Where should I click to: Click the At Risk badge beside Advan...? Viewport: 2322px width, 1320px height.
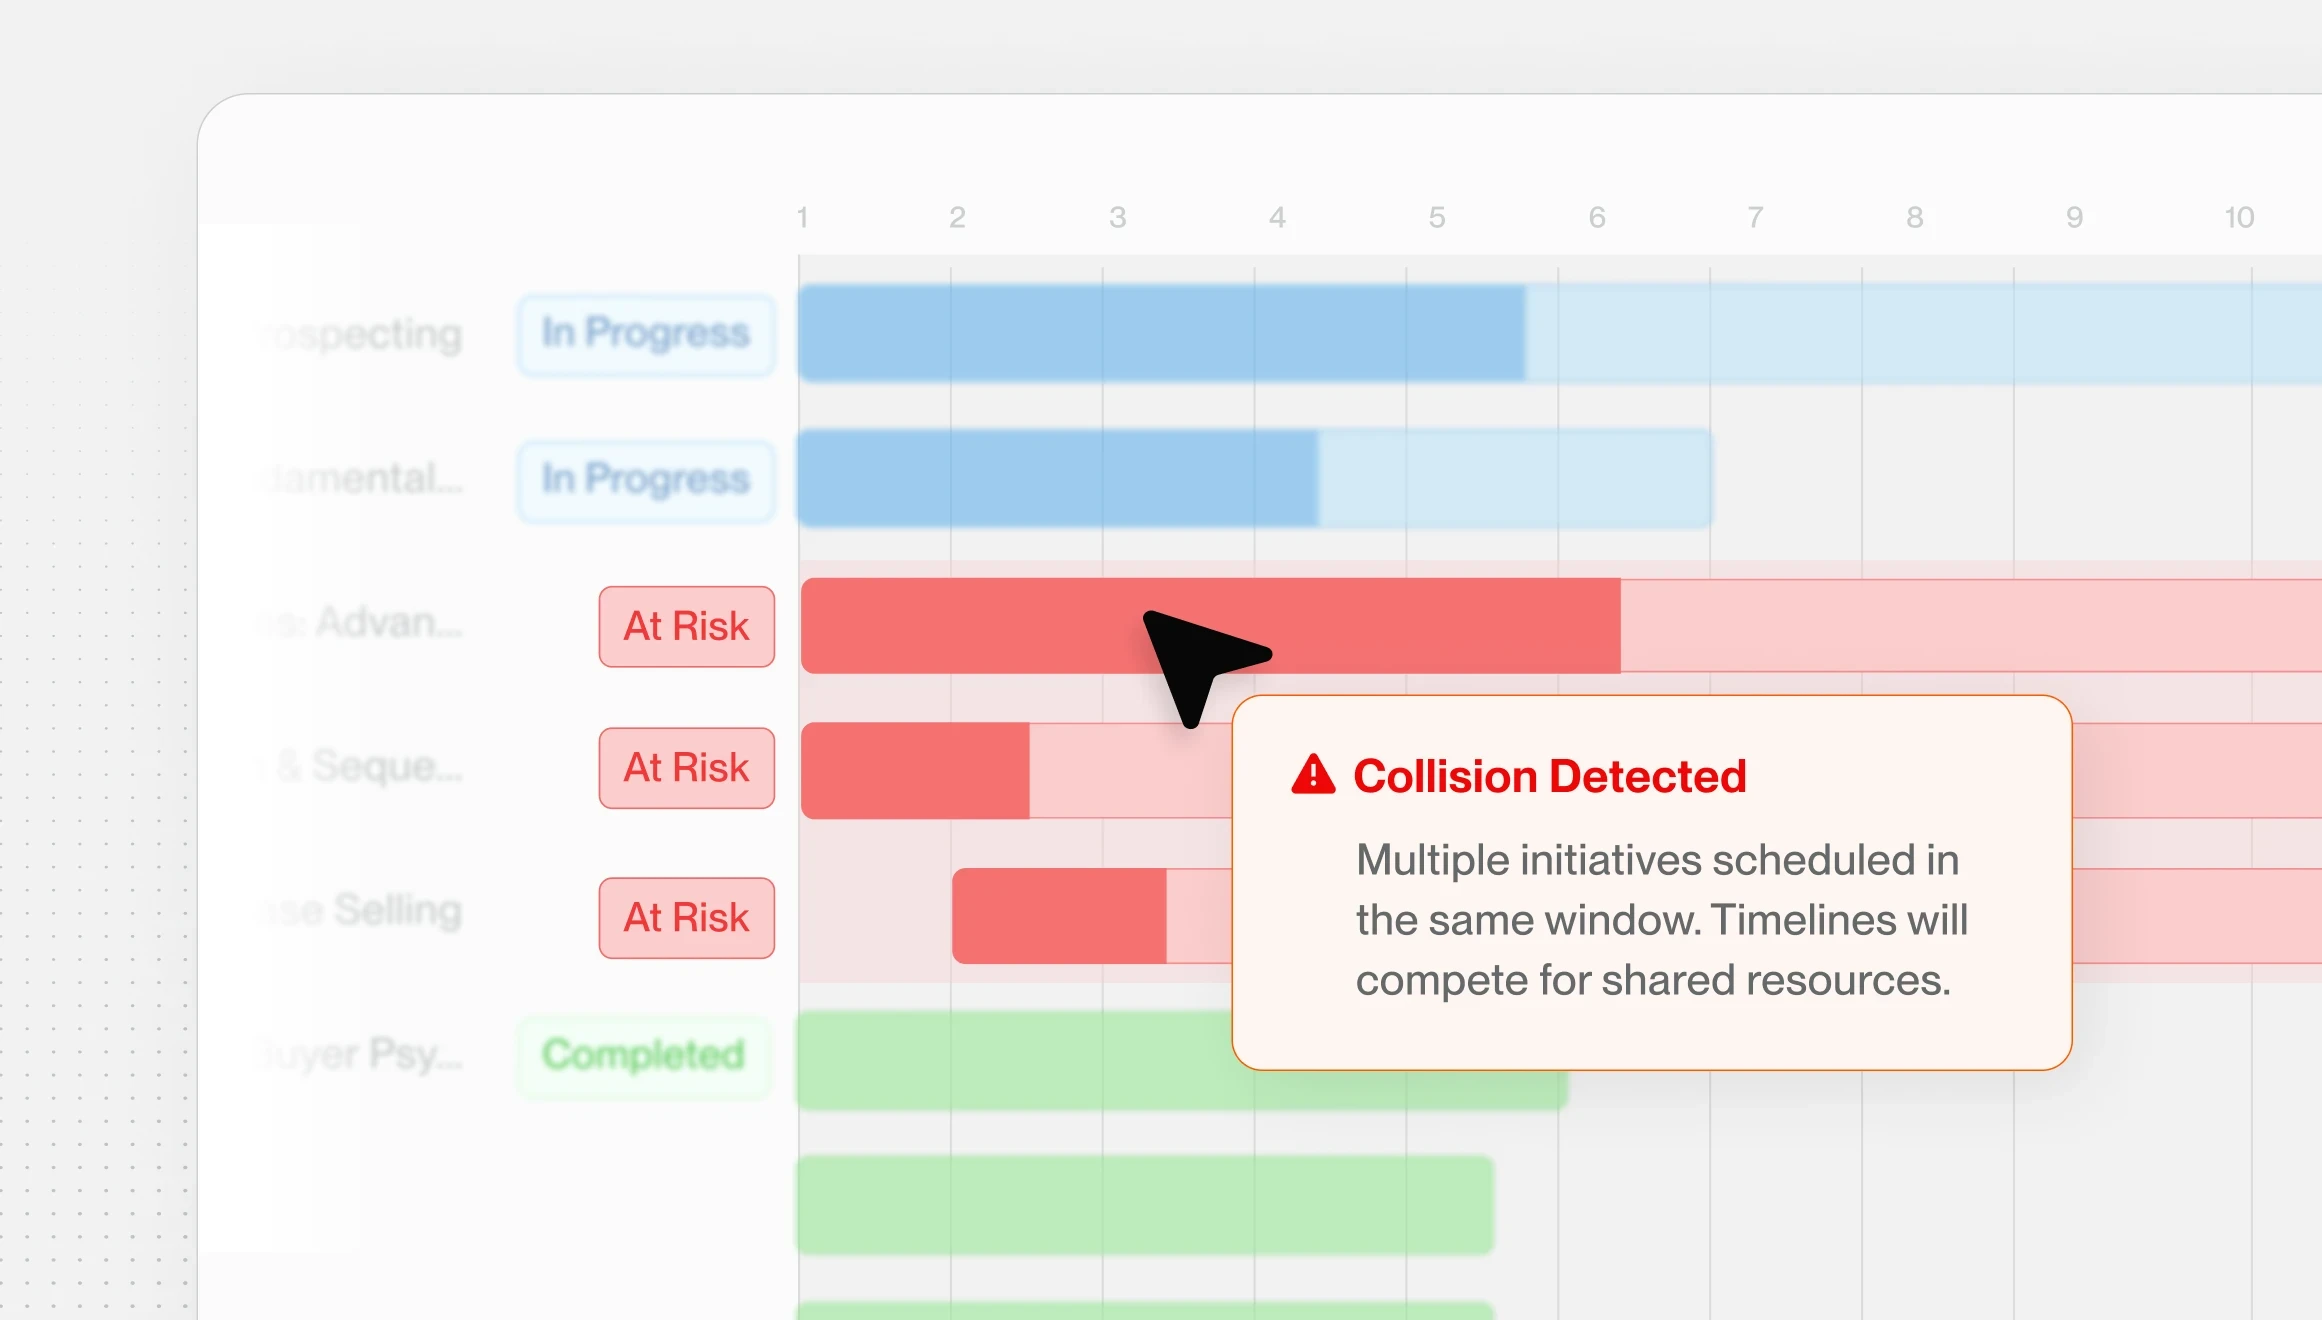click(687, 626)
